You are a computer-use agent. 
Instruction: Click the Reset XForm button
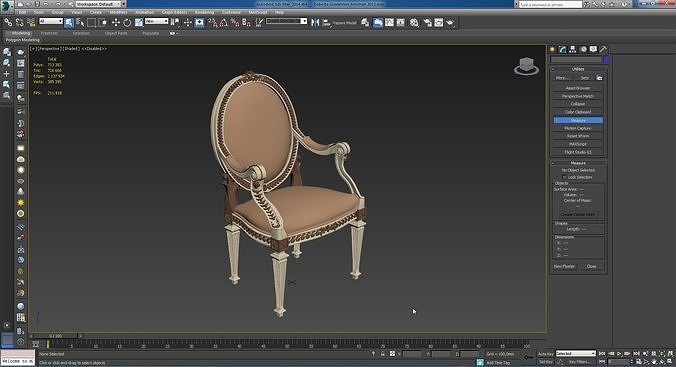(x=578, y=136)
